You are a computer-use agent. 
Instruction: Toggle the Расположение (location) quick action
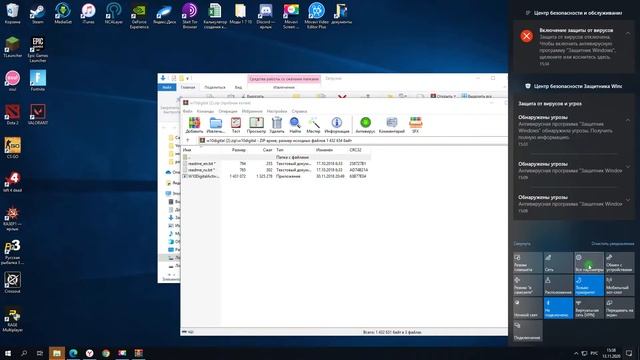pos(558,285)
